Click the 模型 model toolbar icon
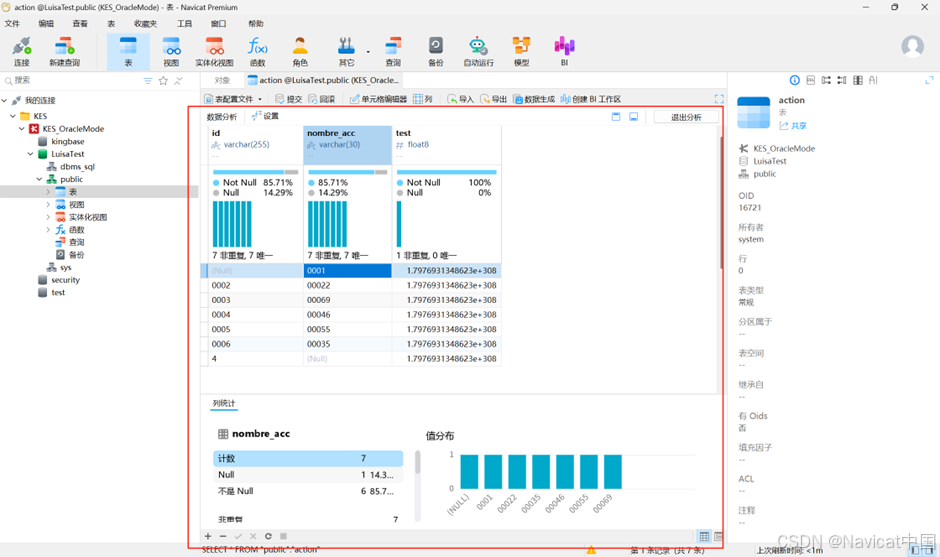This screenshot has width=940, height=557. pyautogui.click(x=522, y=52)
